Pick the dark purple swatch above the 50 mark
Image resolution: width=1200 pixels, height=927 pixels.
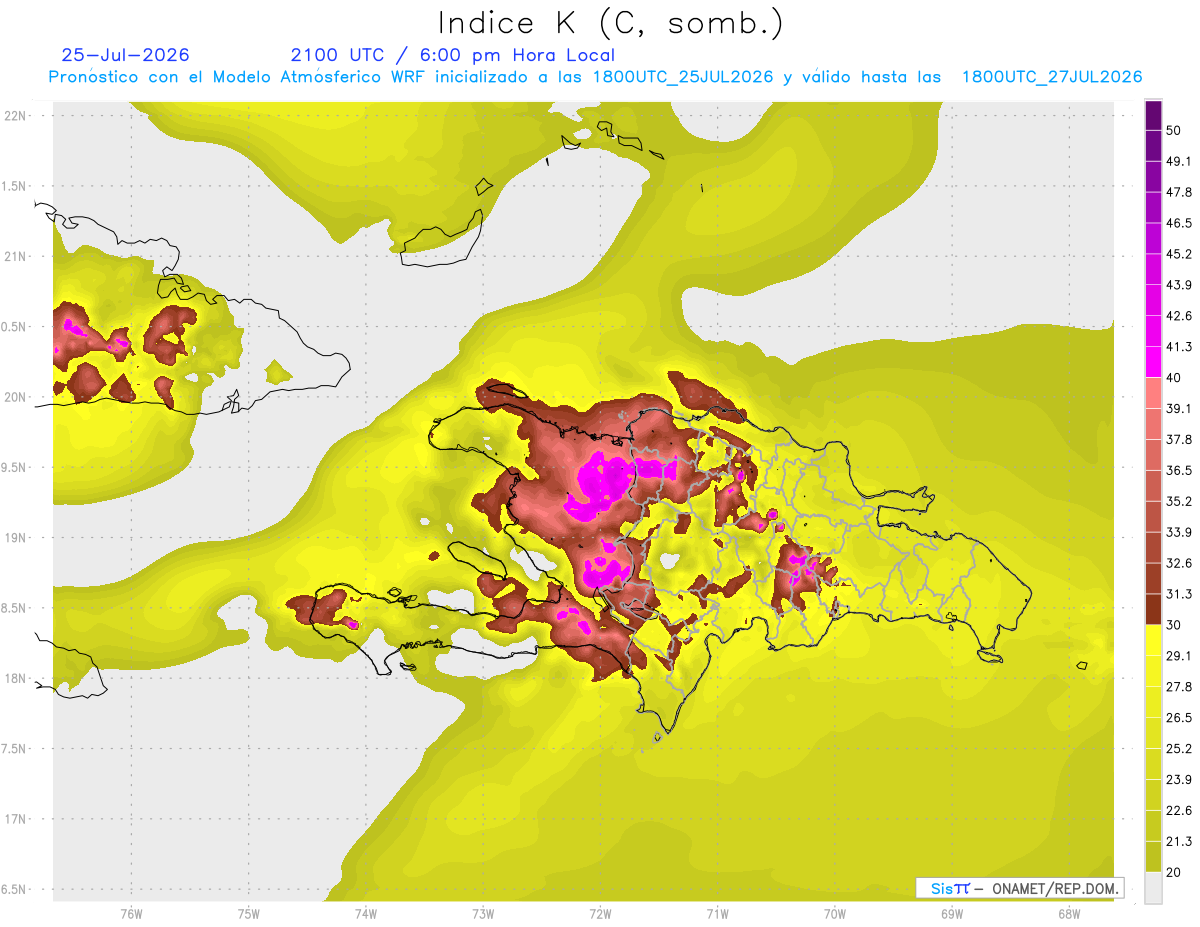click(x=1153, y=115)
